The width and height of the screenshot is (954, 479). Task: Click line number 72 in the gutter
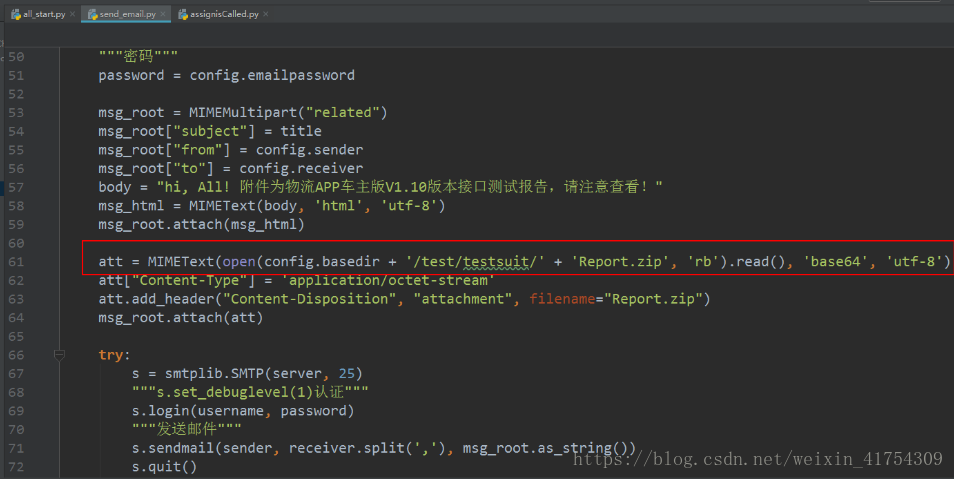[x=16, y=467]
